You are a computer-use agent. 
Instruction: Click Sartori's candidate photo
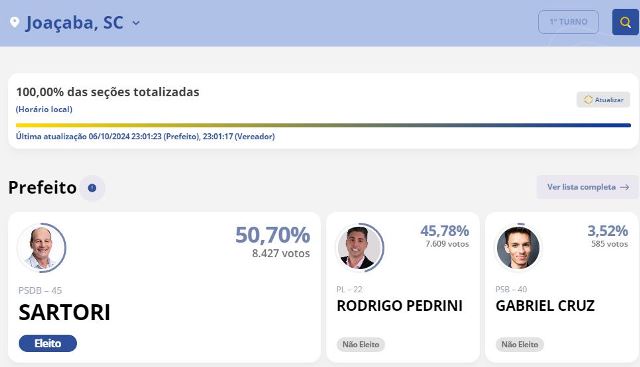[x=42, y=247]
